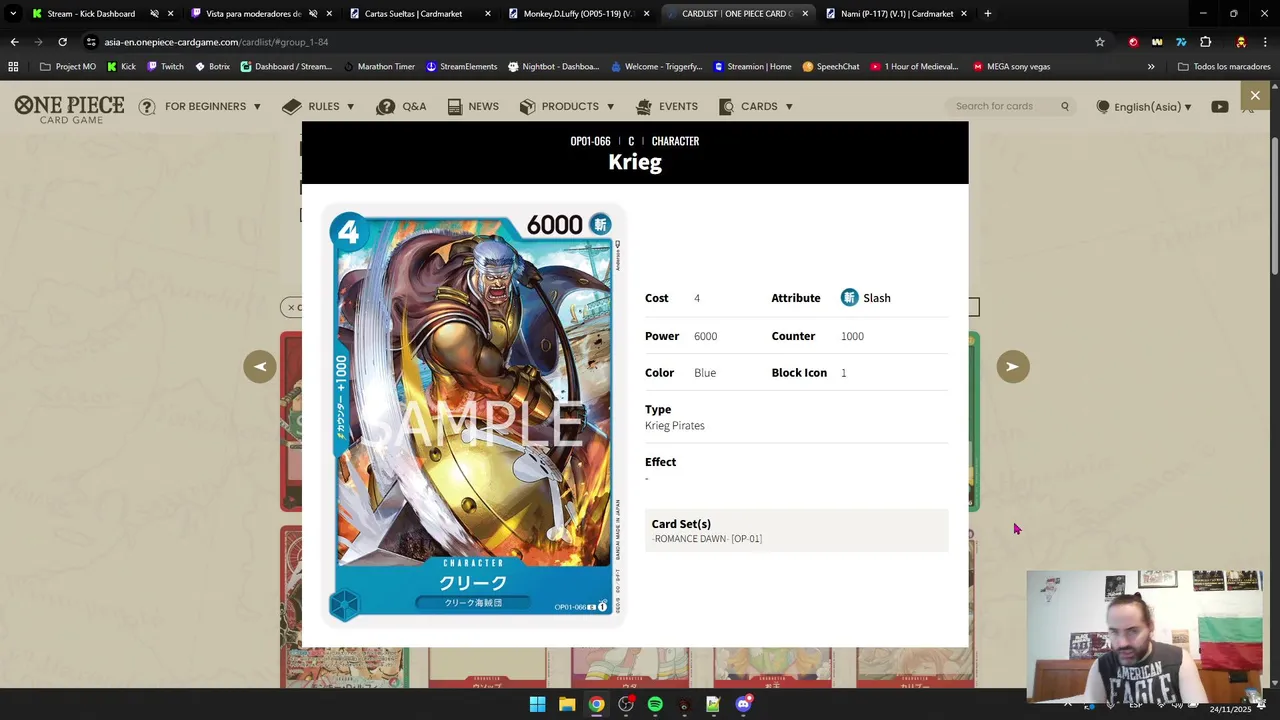
Task: Click the card search magnifier icon
Action: click(x=1065, y=106)
